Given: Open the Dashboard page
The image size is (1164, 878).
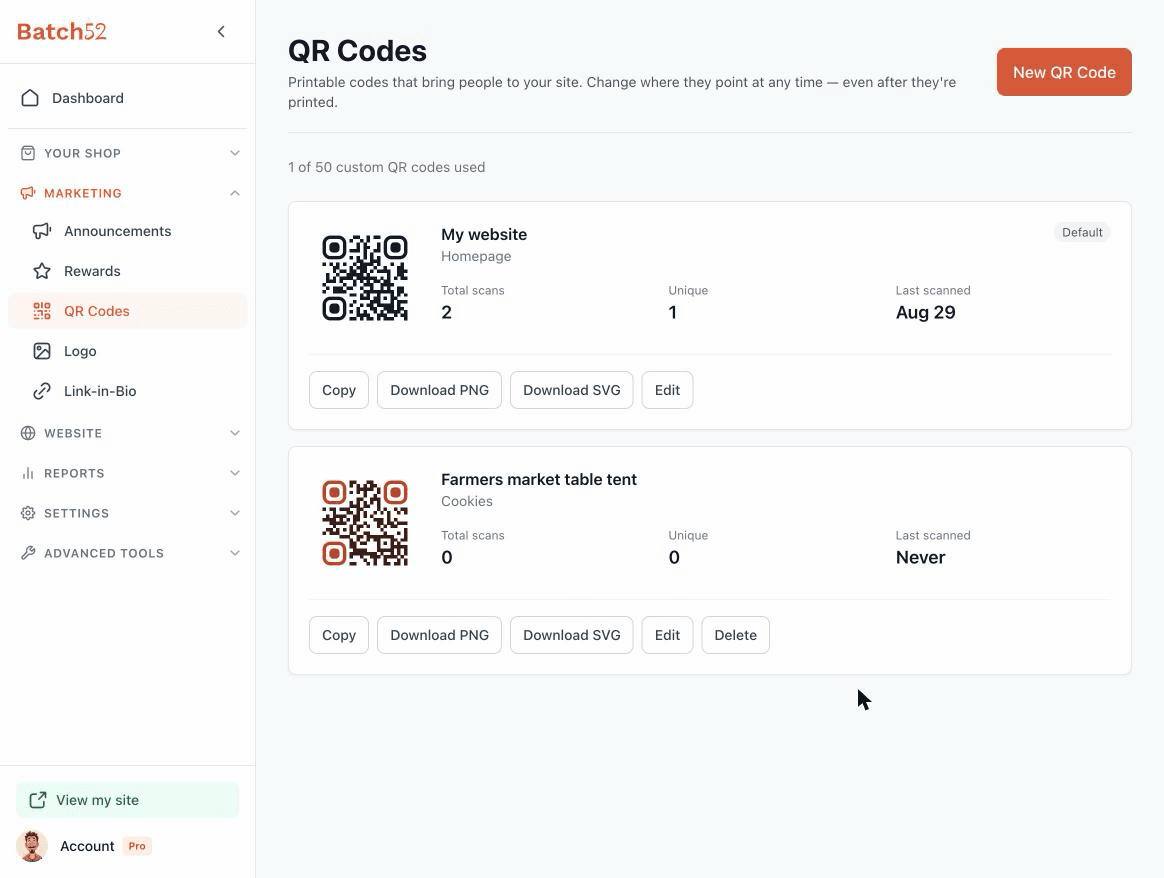Looking at the screenshot, I should (x=127, y=98).
